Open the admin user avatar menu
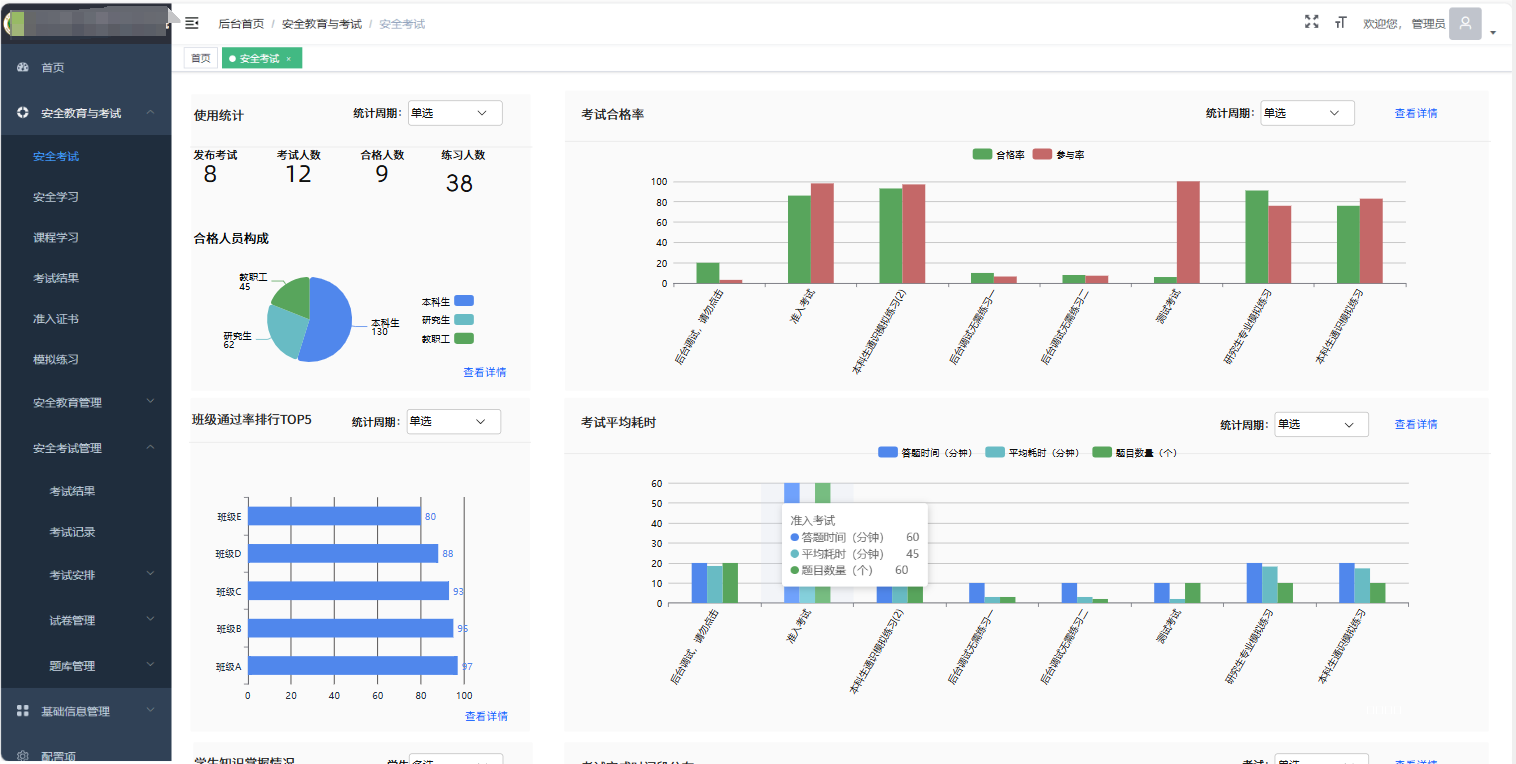 coord(1465,23)
